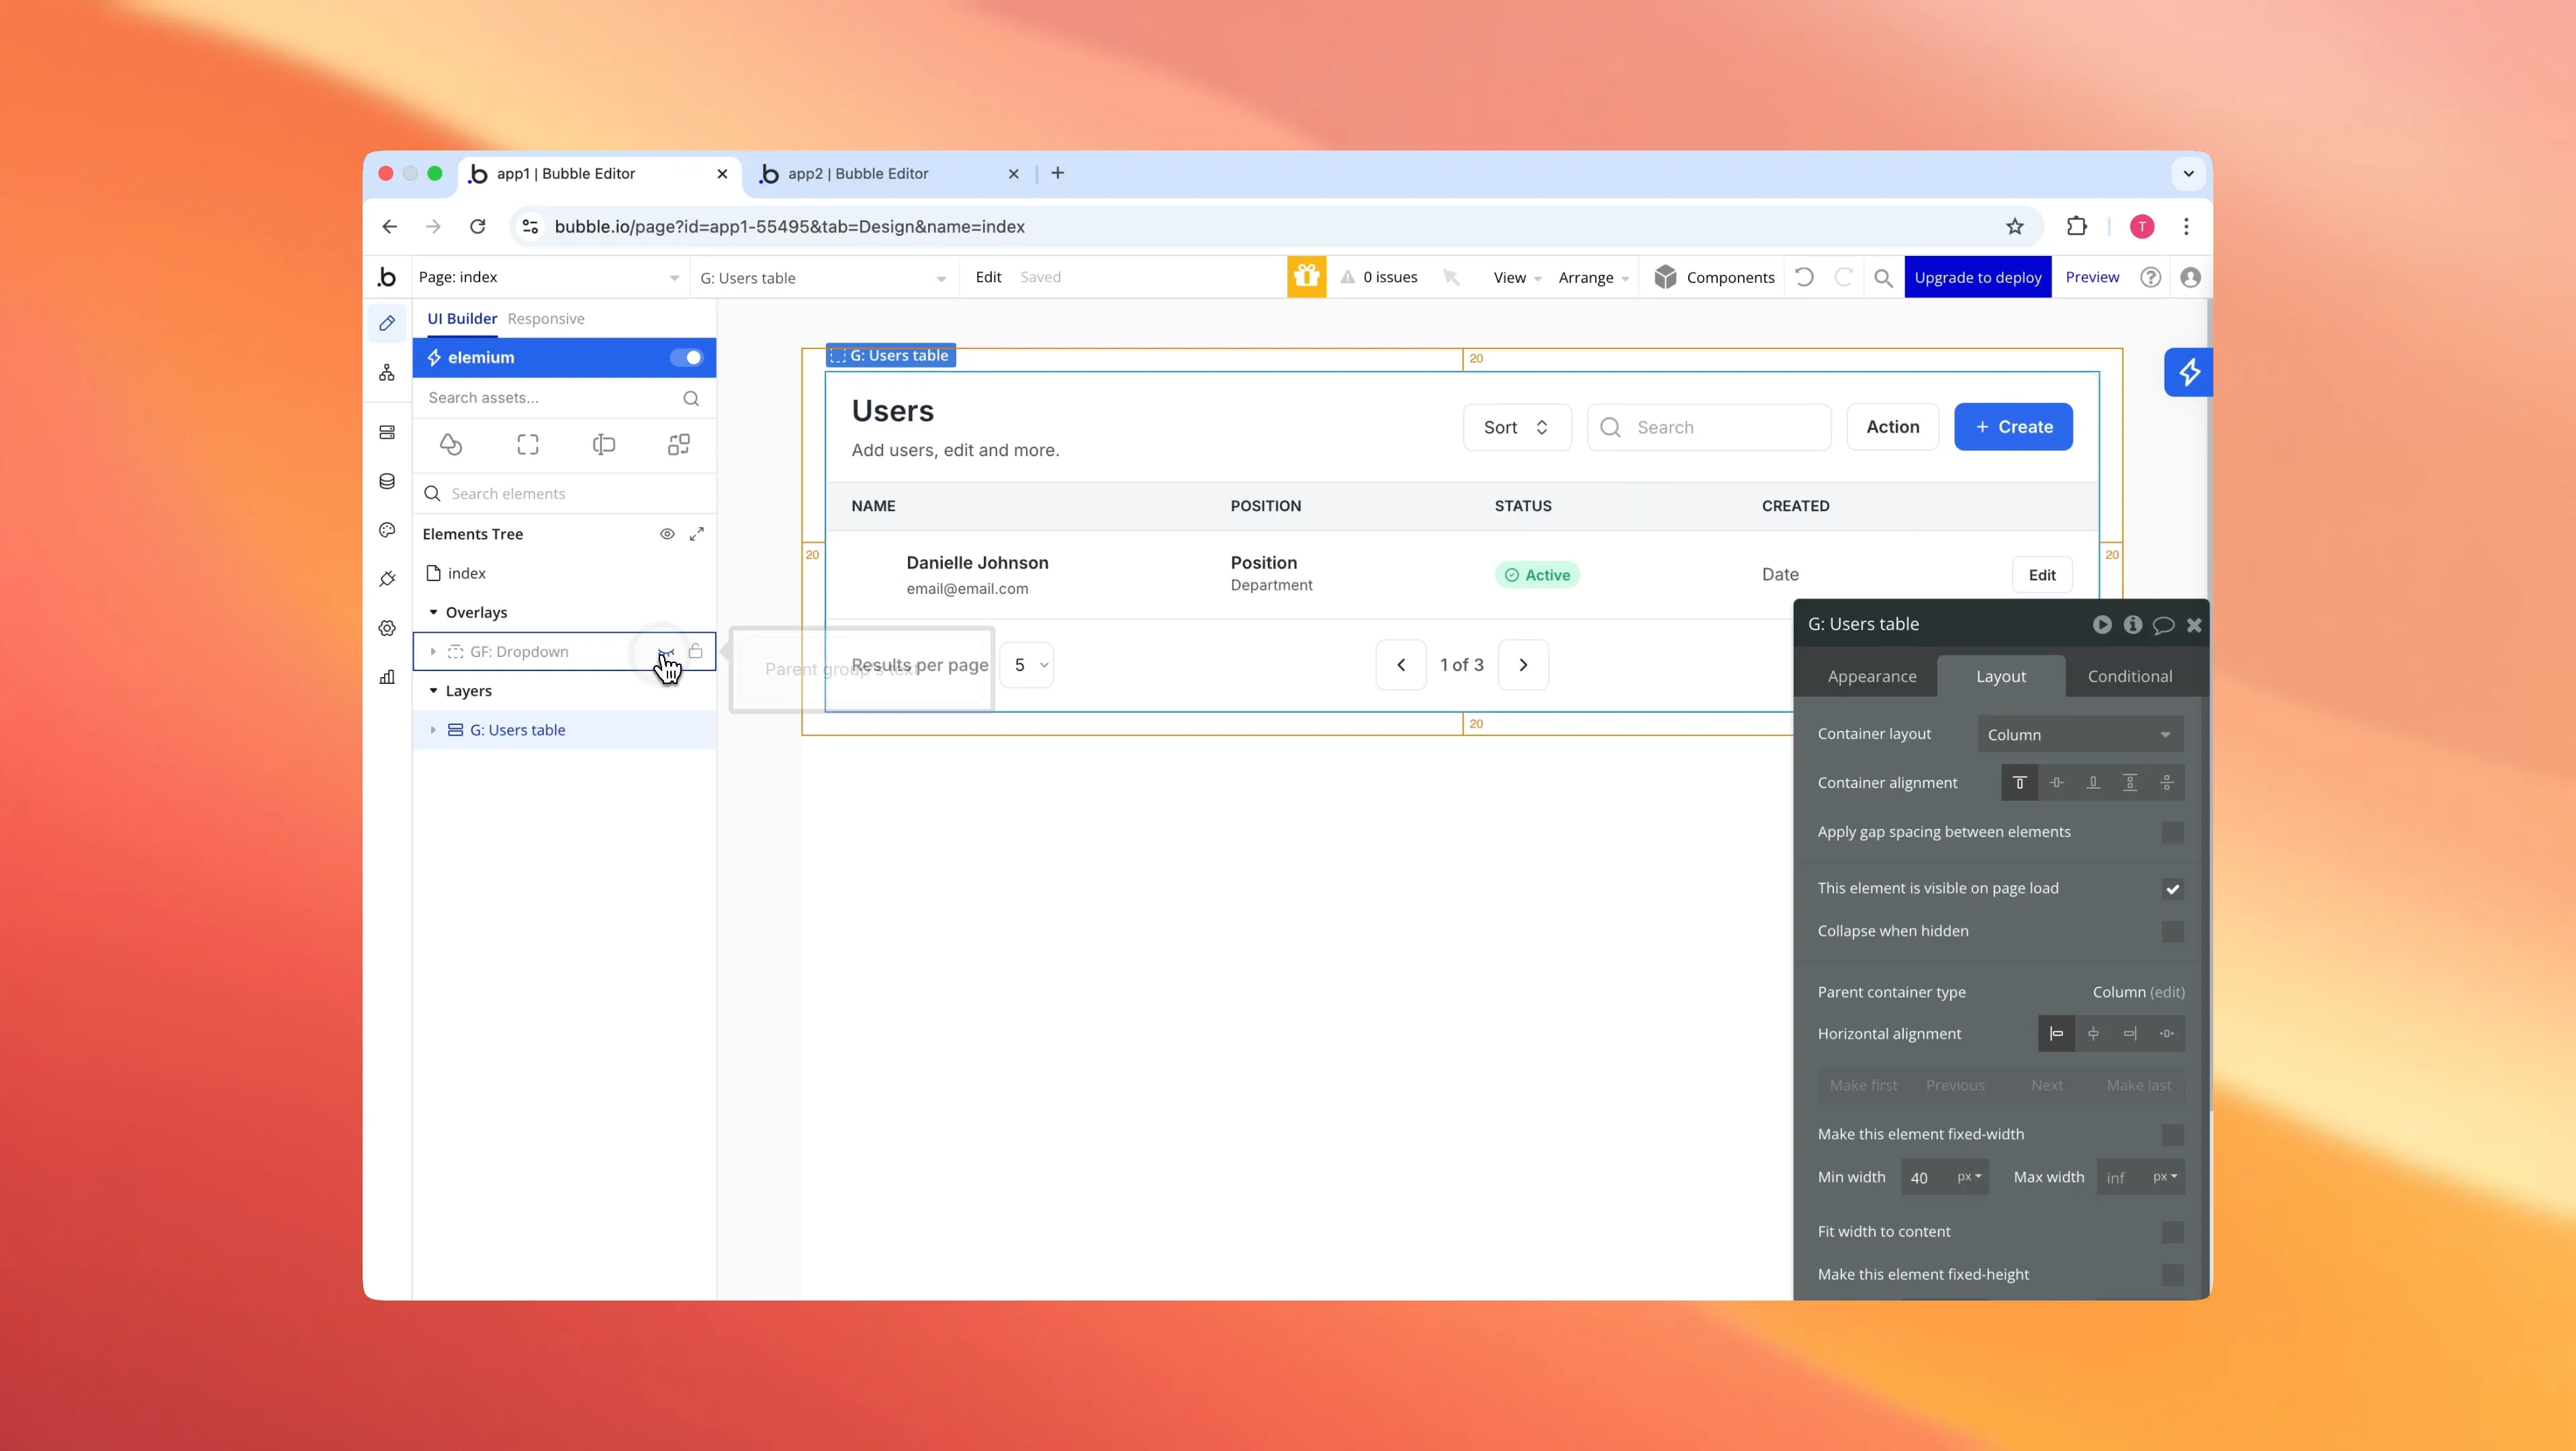Select the grid components asset icon
This screenshot has height=1451, width=2576.
tap(679, 444)
